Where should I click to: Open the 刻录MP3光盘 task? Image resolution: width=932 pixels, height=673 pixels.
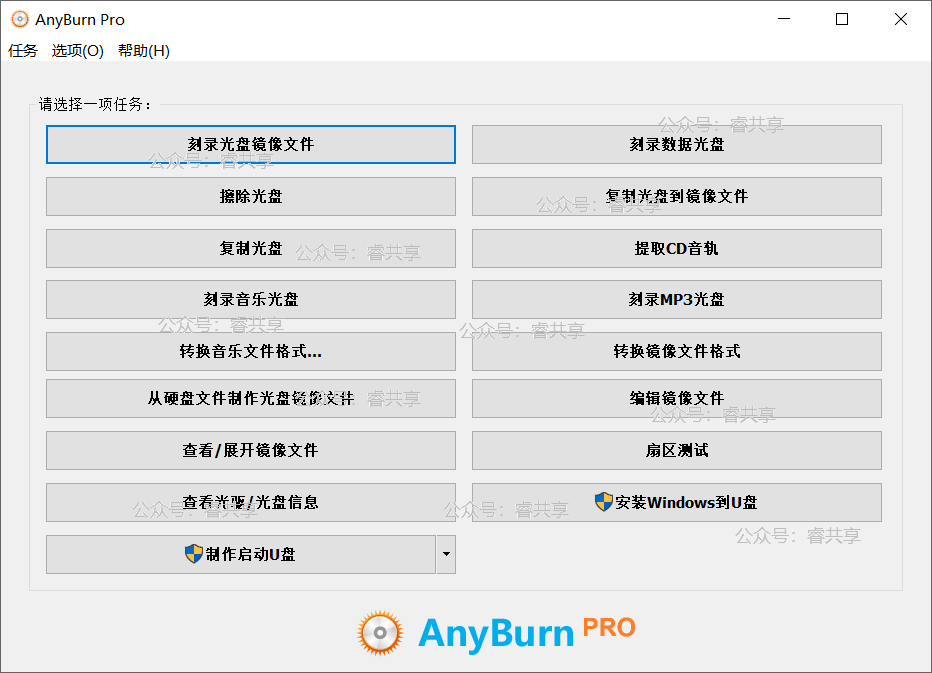click(677, 299)
